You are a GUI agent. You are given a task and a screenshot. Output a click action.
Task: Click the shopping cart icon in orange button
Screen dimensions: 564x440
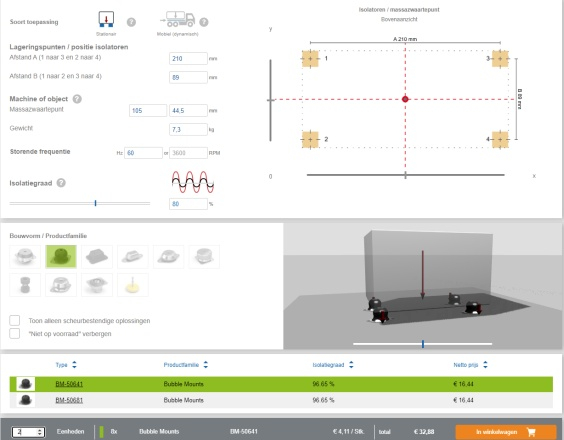click(531, 432)
